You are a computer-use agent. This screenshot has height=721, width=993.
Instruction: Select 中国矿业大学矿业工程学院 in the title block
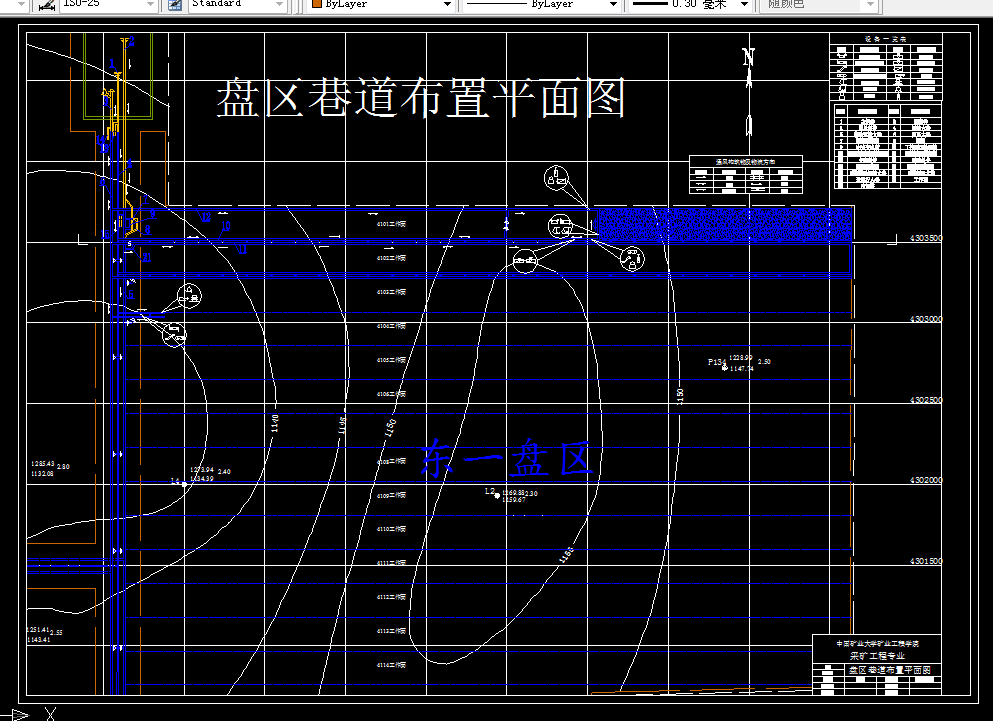877,644
